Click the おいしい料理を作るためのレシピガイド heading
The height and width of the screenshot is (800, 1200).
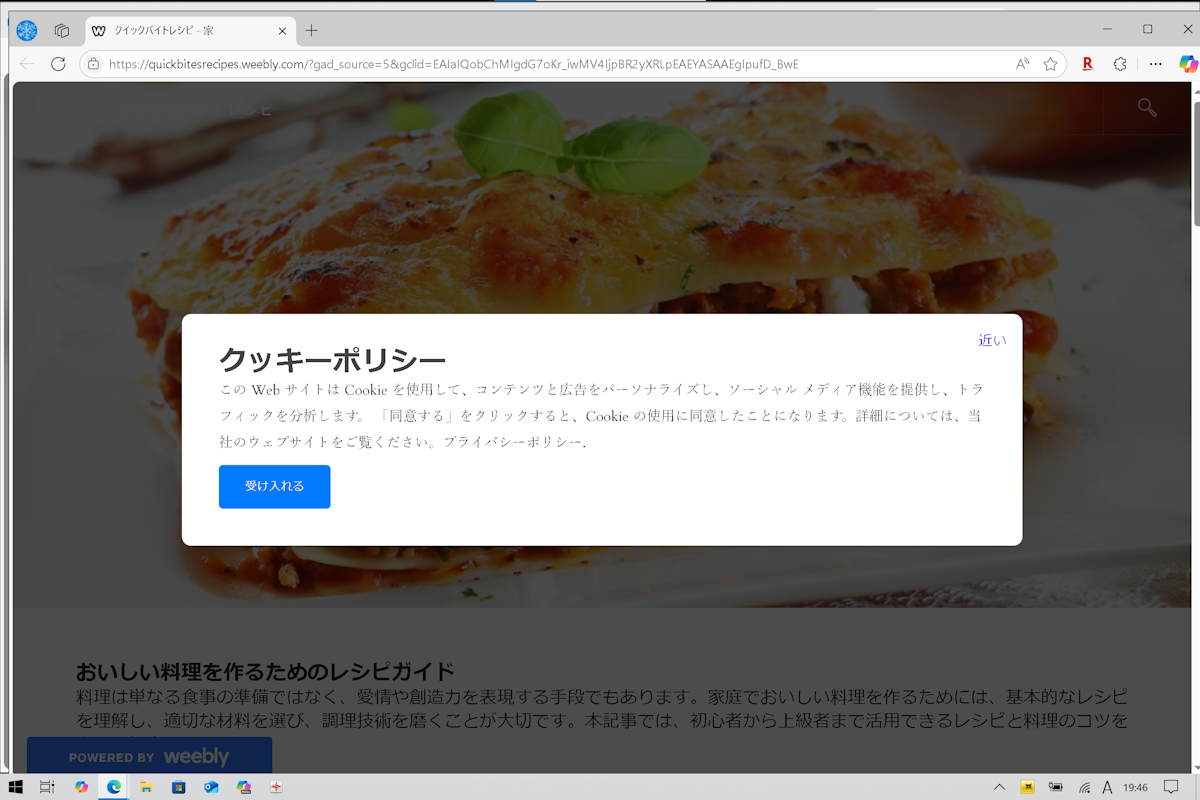265,670
